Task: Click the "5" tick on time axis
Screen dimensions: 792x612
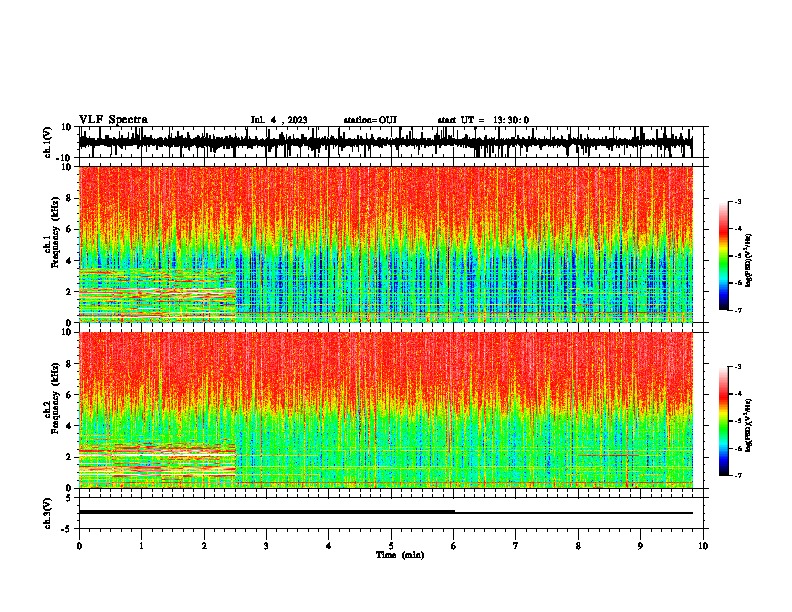Action: click(391, 546)
